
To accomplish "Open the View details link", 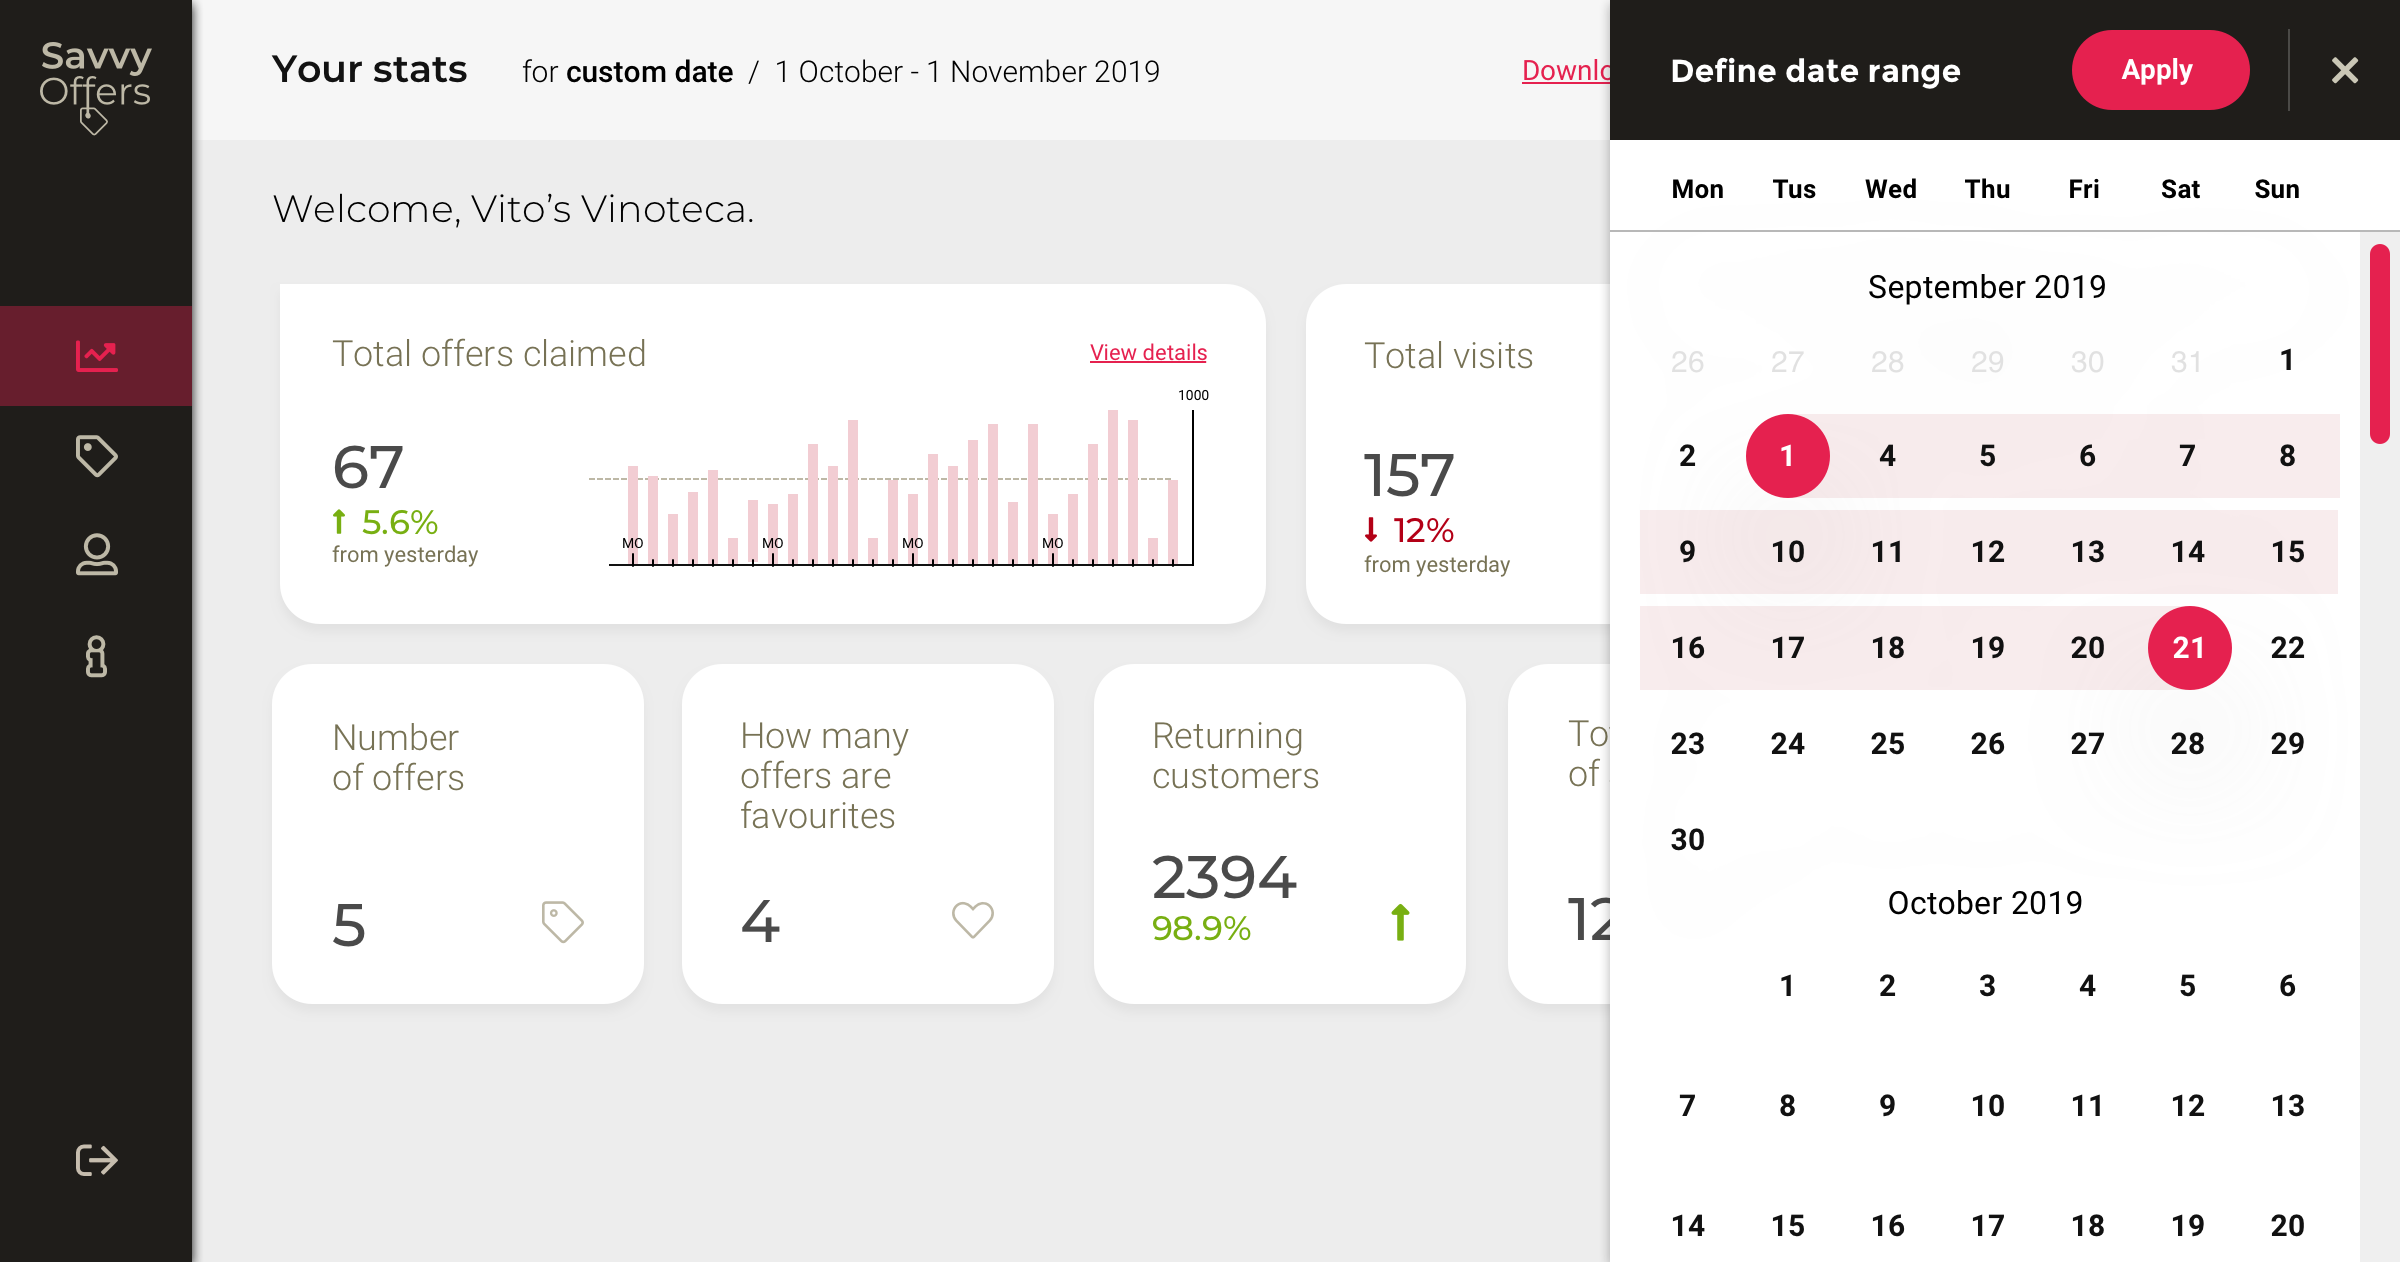I will click(x=1148, y=352).
